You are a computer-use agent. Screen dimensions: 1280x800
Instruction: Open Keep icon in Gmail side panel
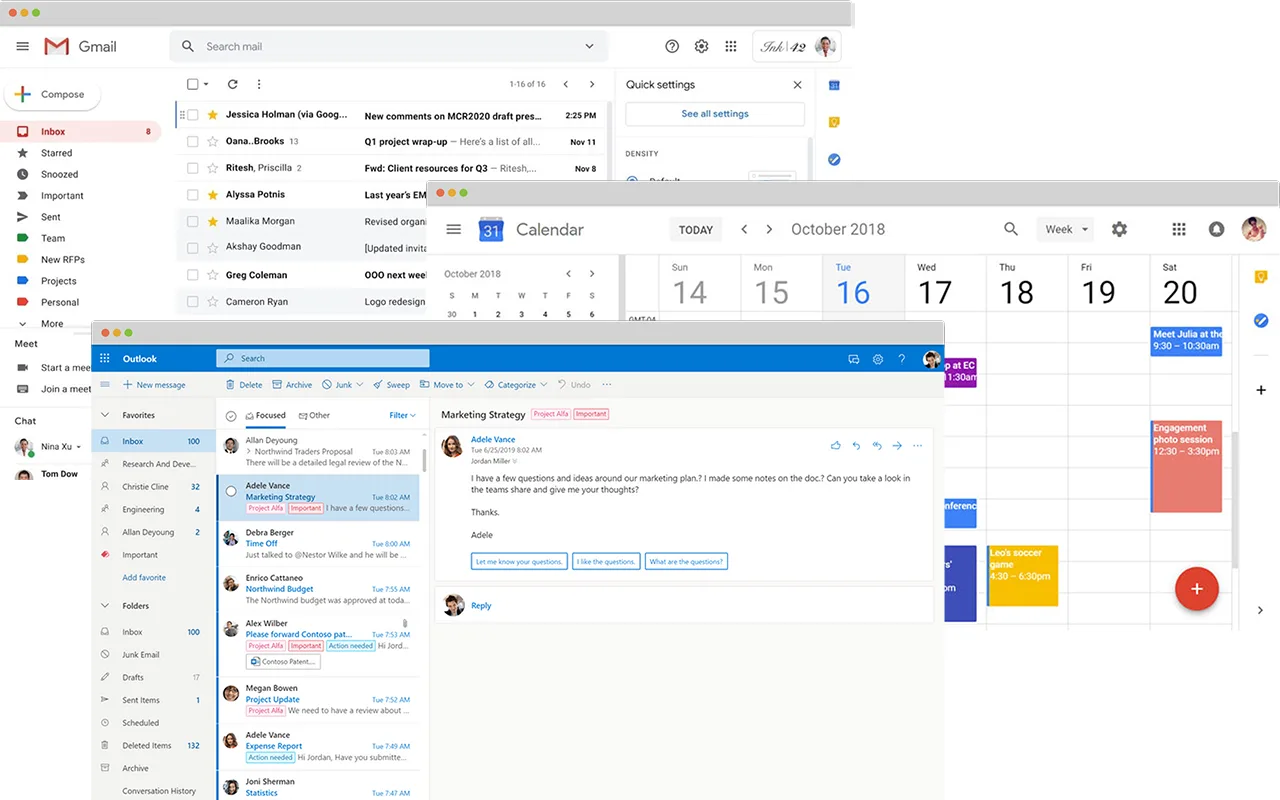pos(834,122)
